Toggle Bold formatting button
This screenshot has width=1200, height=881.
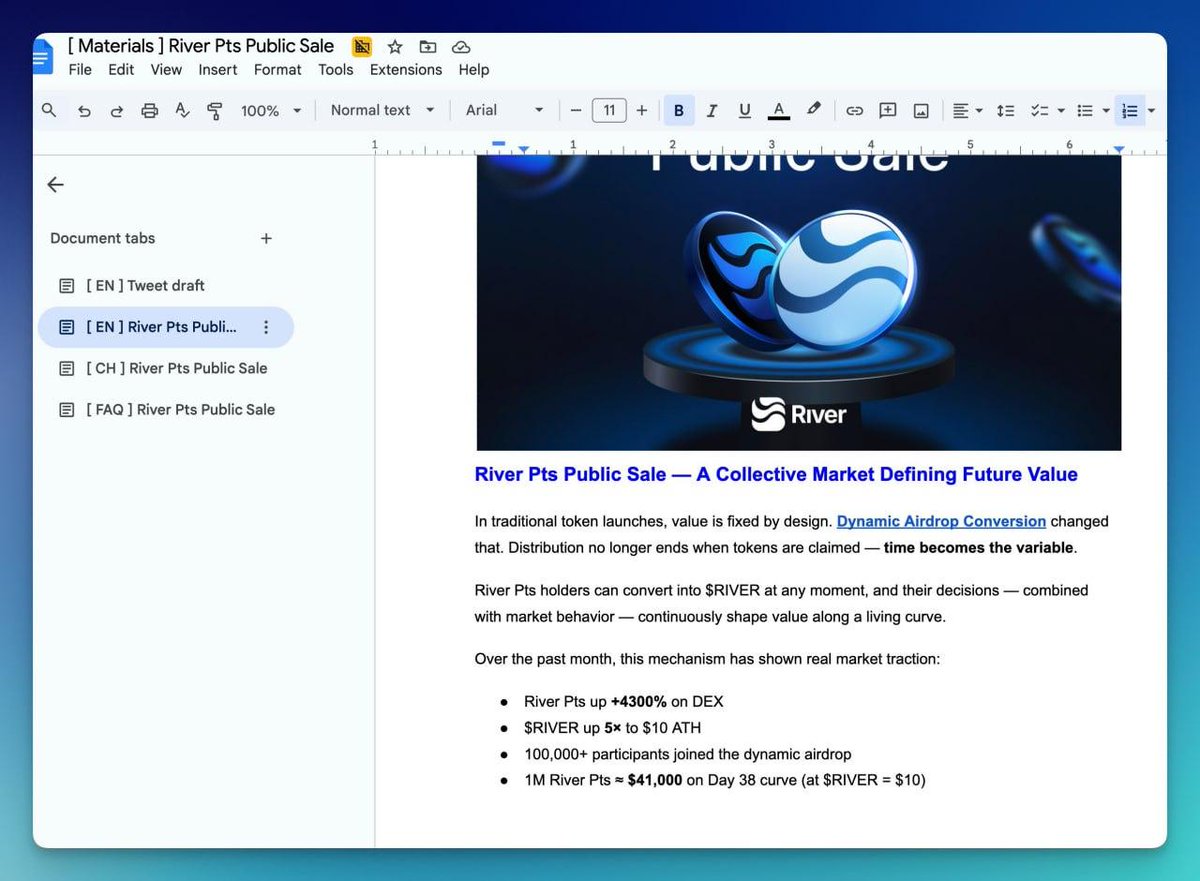click(679, 111)
